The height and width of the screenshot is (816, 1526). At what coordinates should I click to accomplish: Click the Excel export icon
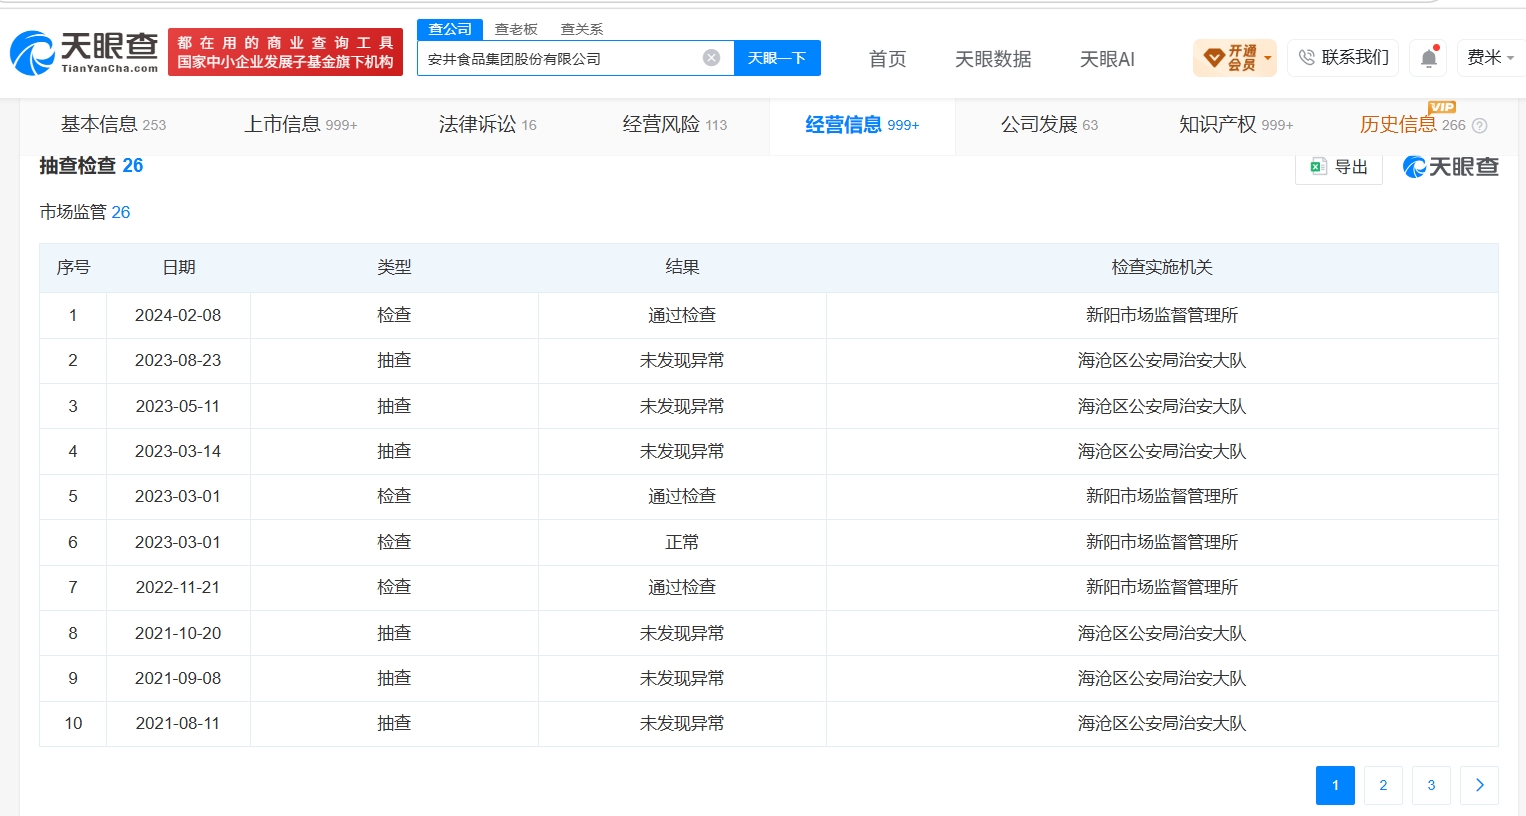(x=1318, y=167)
